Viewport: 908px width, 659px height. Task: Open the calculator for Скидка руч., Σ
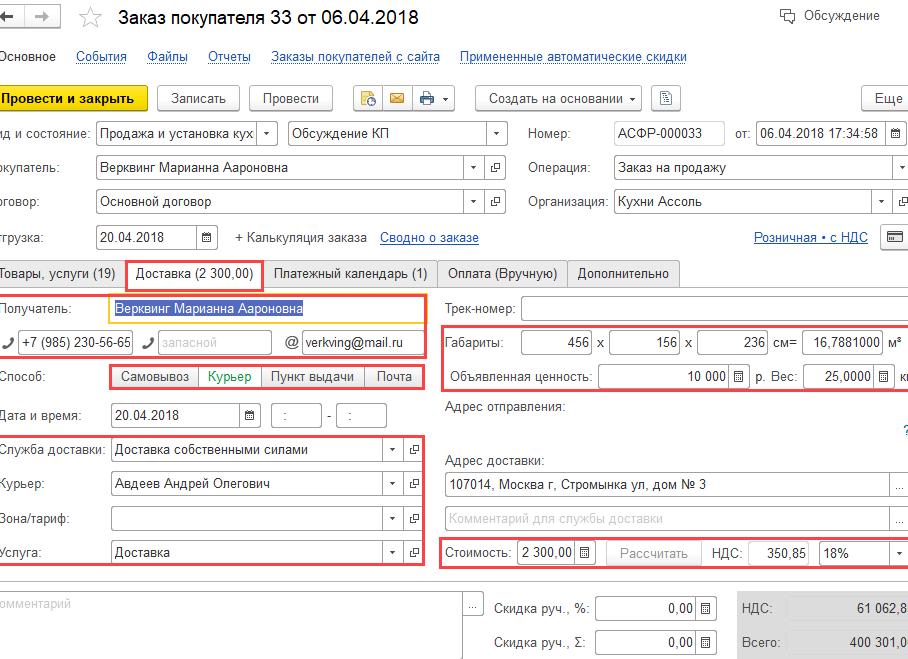point(705,642)
